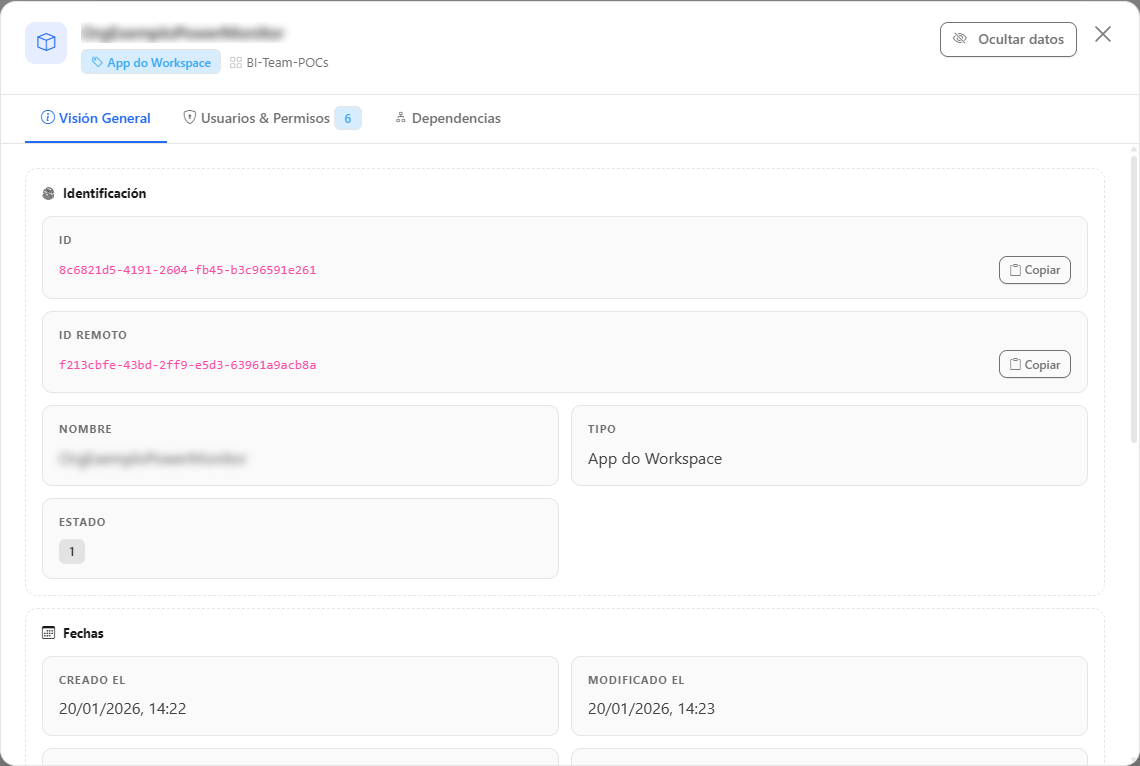Open the Dependencias tab
The image size is (1140, 766).
(448, 118)
